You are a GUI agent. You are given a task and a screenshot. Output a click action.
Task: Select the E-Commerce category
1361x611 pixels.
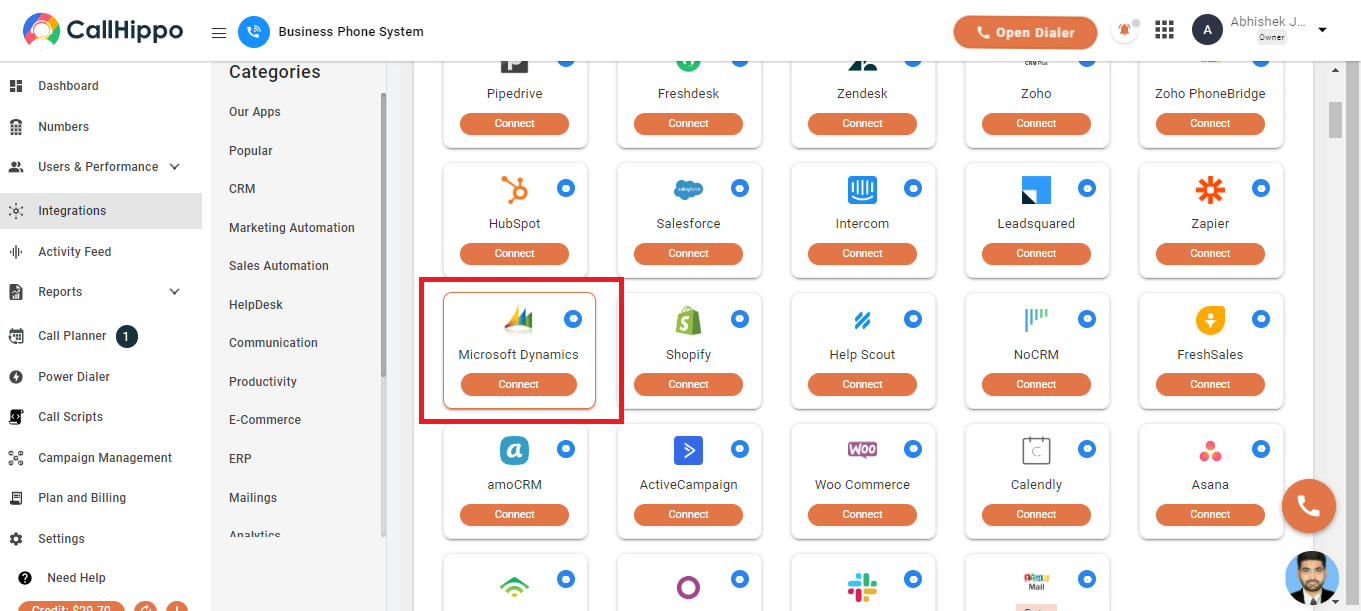265,420
